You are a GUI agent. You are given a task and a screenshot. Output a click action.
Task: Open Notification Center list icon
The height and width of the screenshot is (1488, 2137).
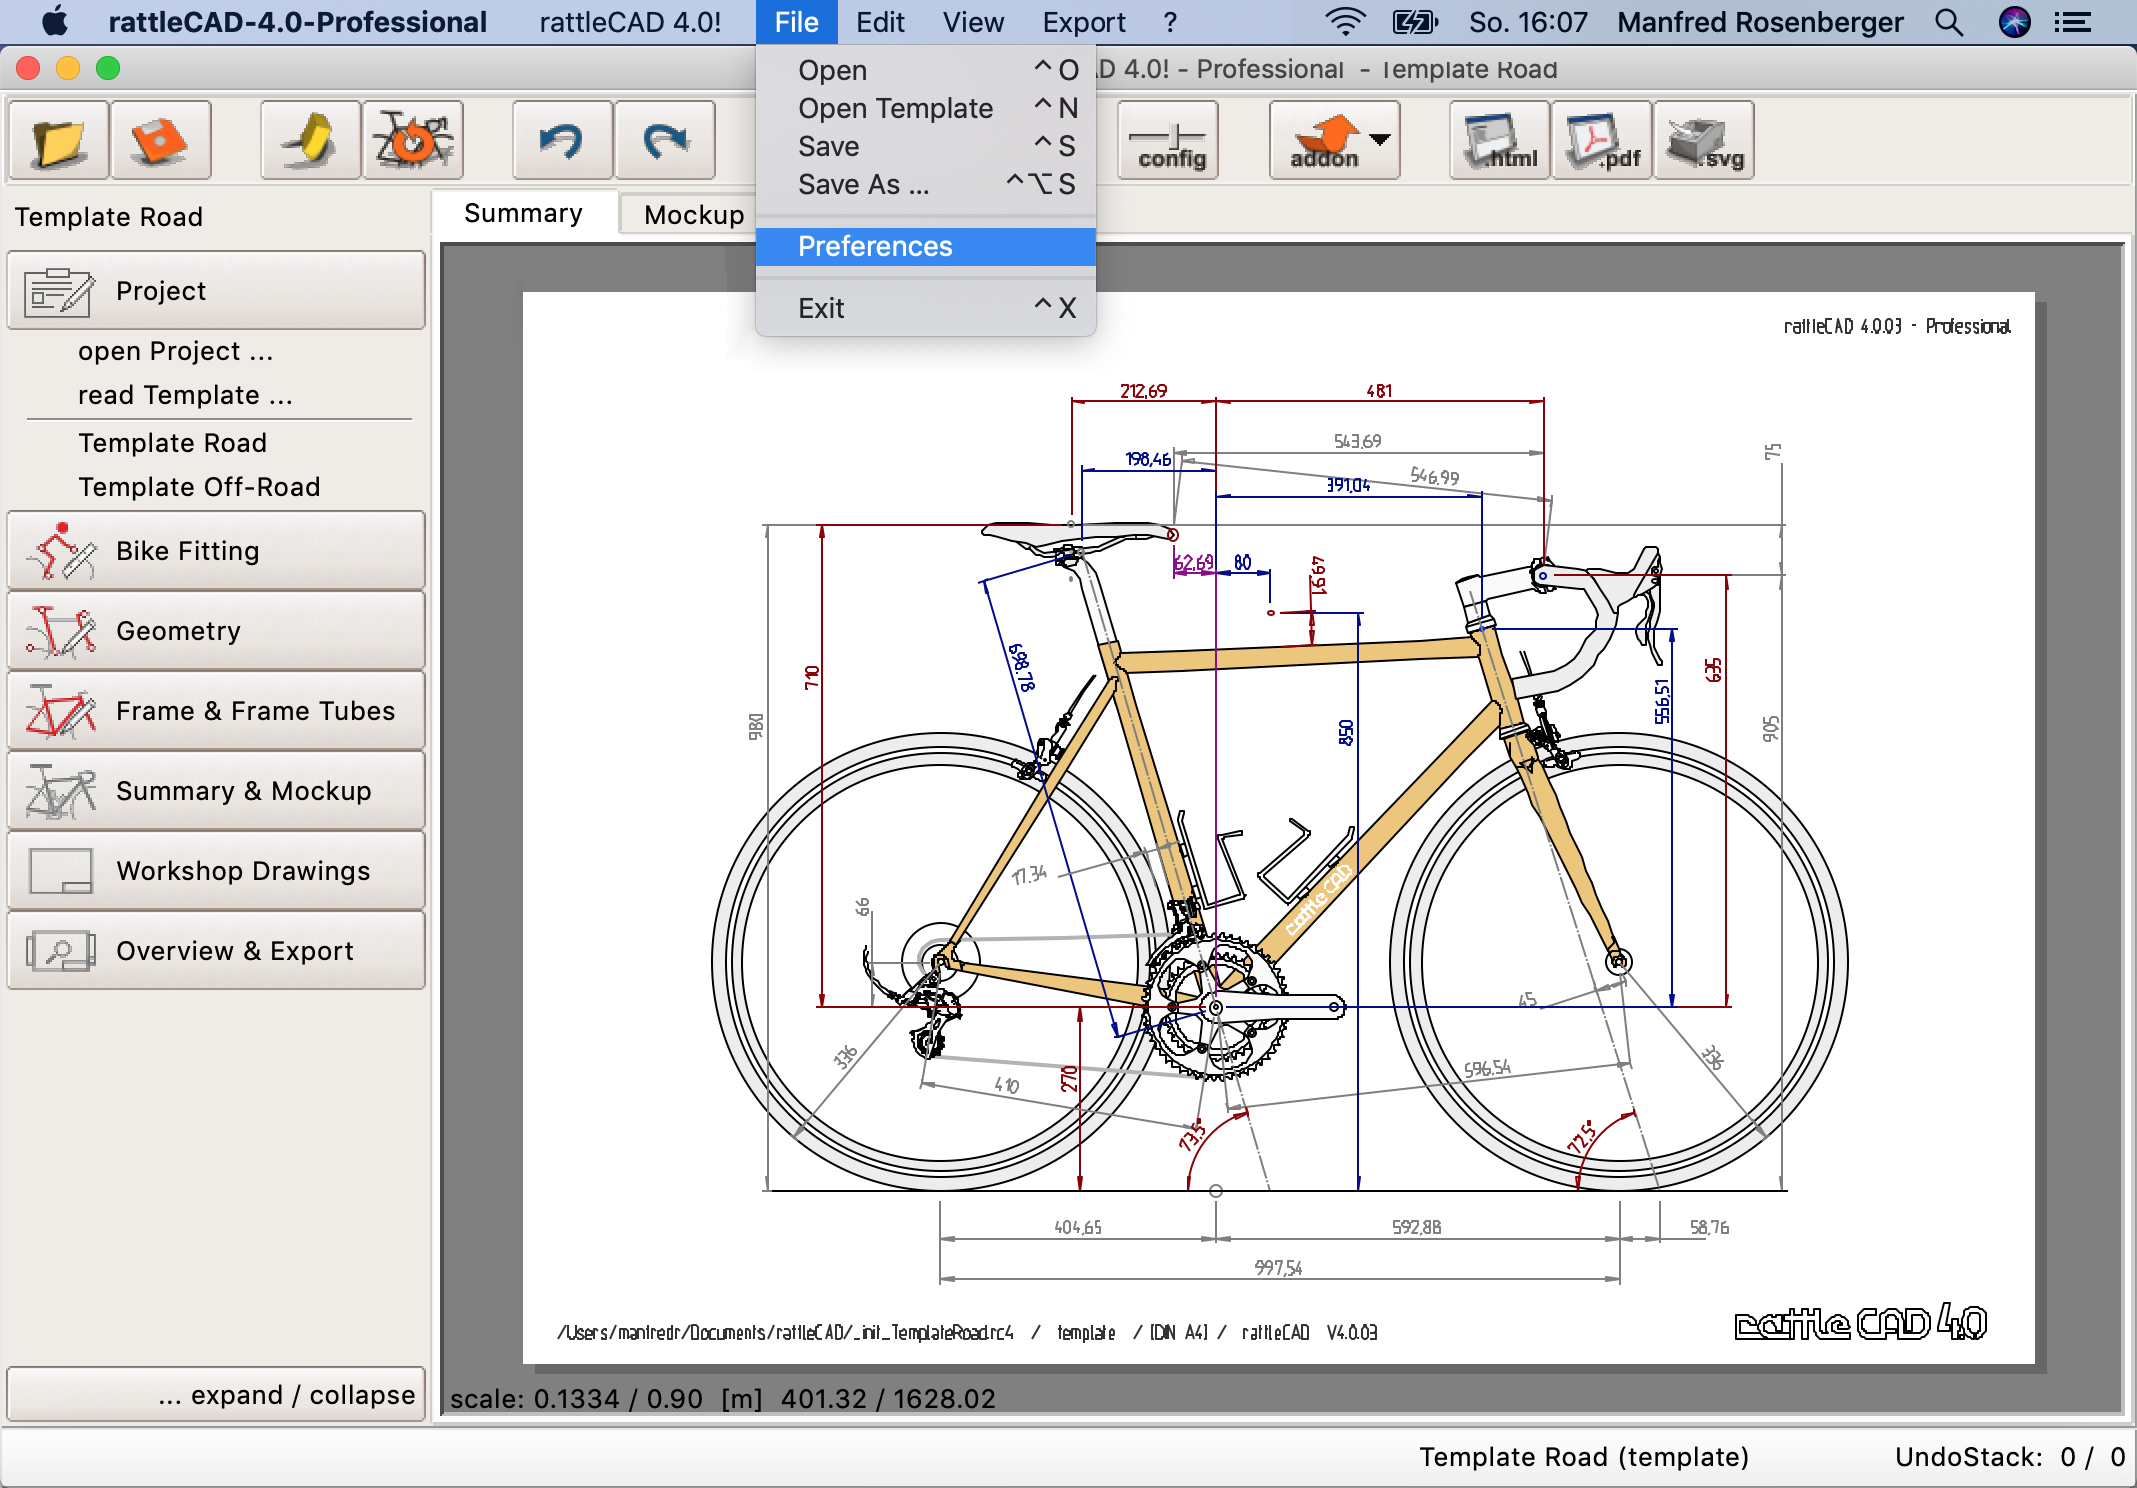tap(2073, 22)
